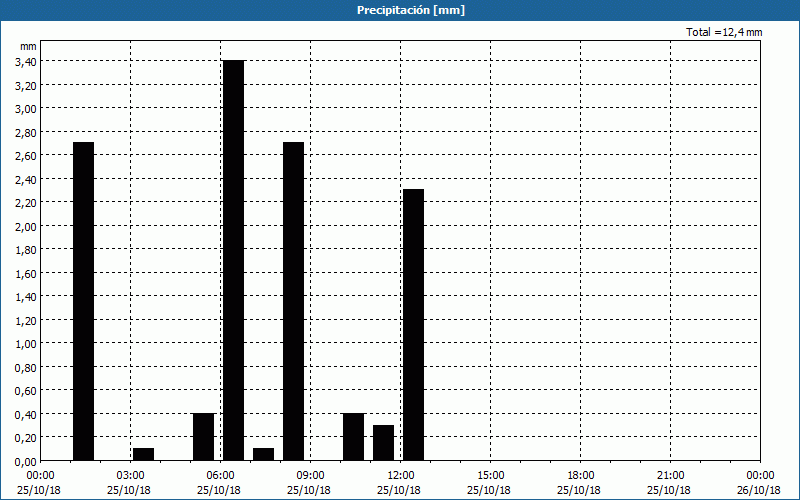The width and height of the screenshot is (800, 500).
Task: Click the 2,70 mm bar before 03:00
Action: tap(84, 301)
